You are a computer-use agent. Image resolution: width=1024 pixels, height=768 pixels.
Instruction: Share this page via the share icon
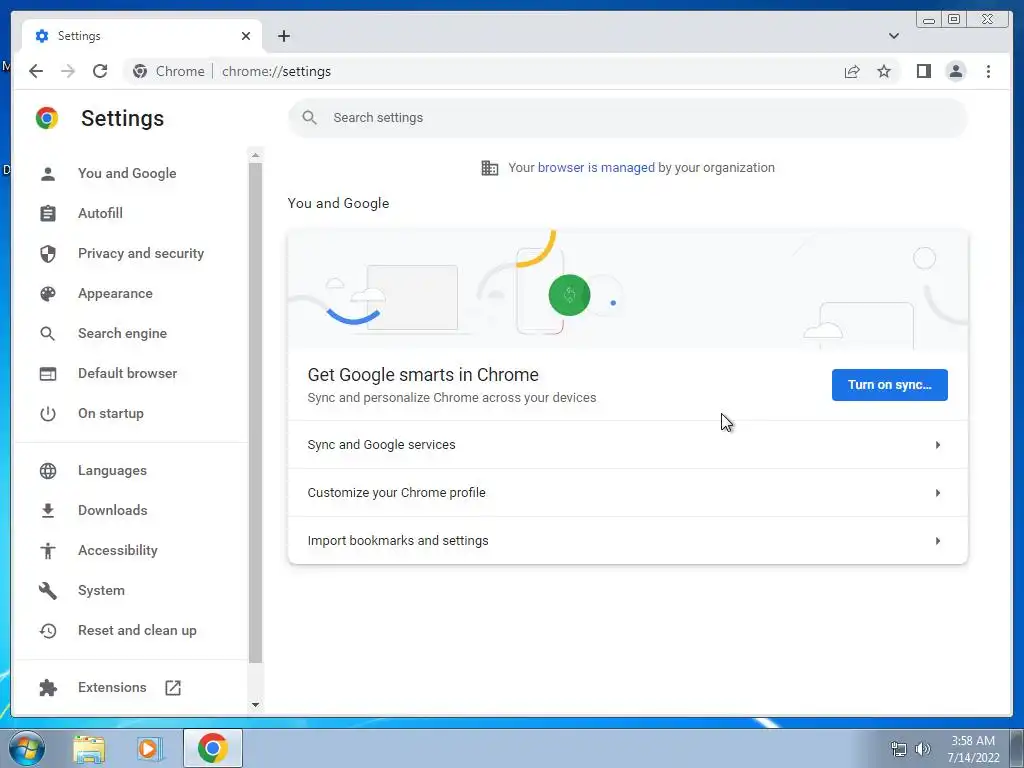coord(852,71)
